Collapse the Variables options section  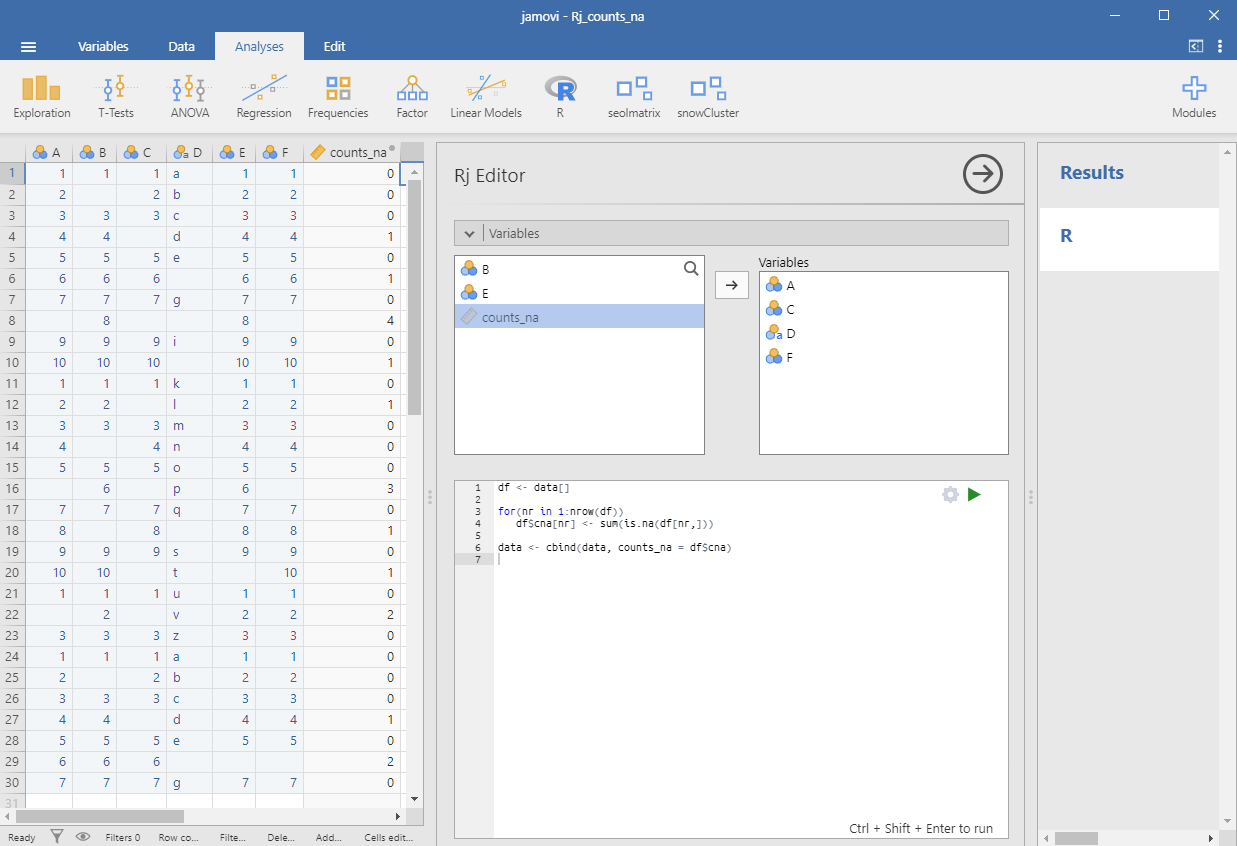731,233
